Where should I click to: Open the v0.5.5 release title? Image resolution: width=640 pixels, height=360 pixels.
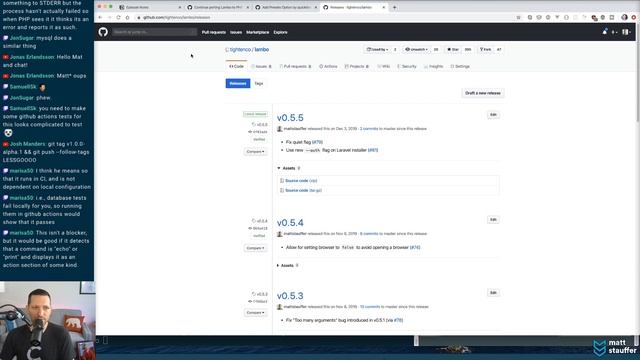coord(290,118)
